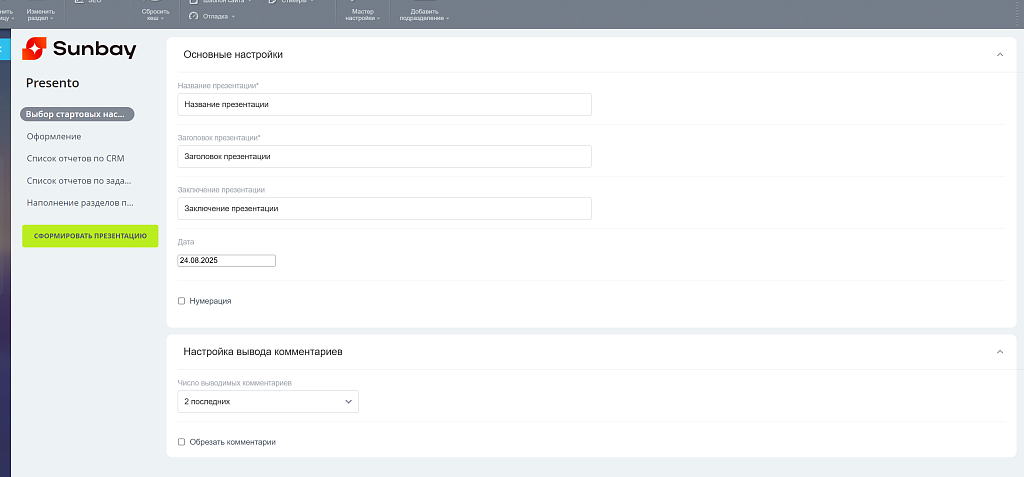The height and width of the screenshot is (477, 1024).
Task: Open the Число выводимых комментариев dropdown
Action: pyautogui.click(x=268, y=401)
